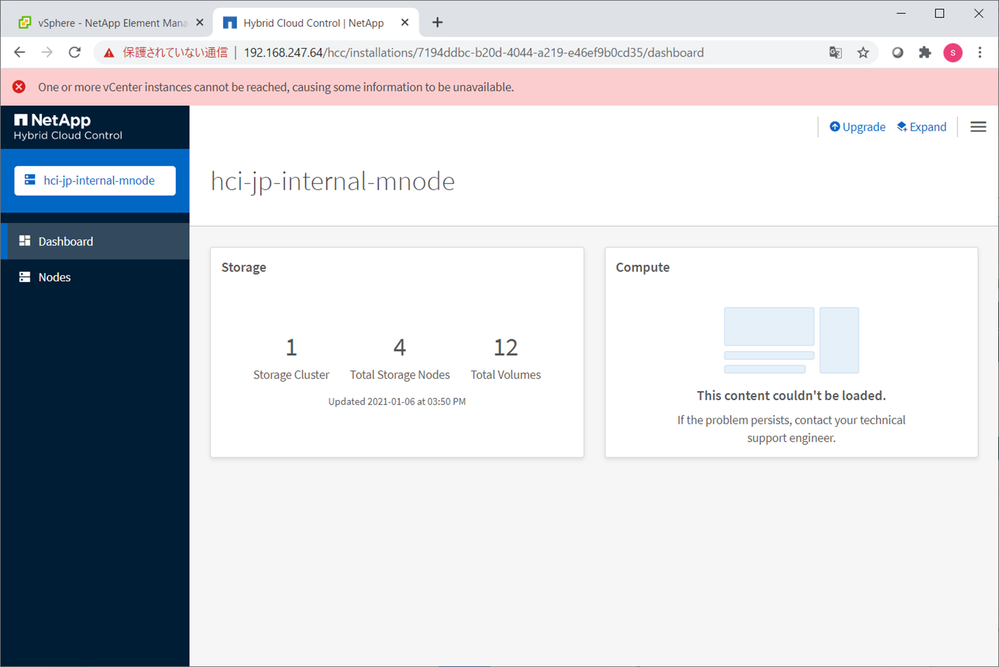
Task: Click the not-secure warning icon
Action: pyautogui.click(x=109, y=53)
